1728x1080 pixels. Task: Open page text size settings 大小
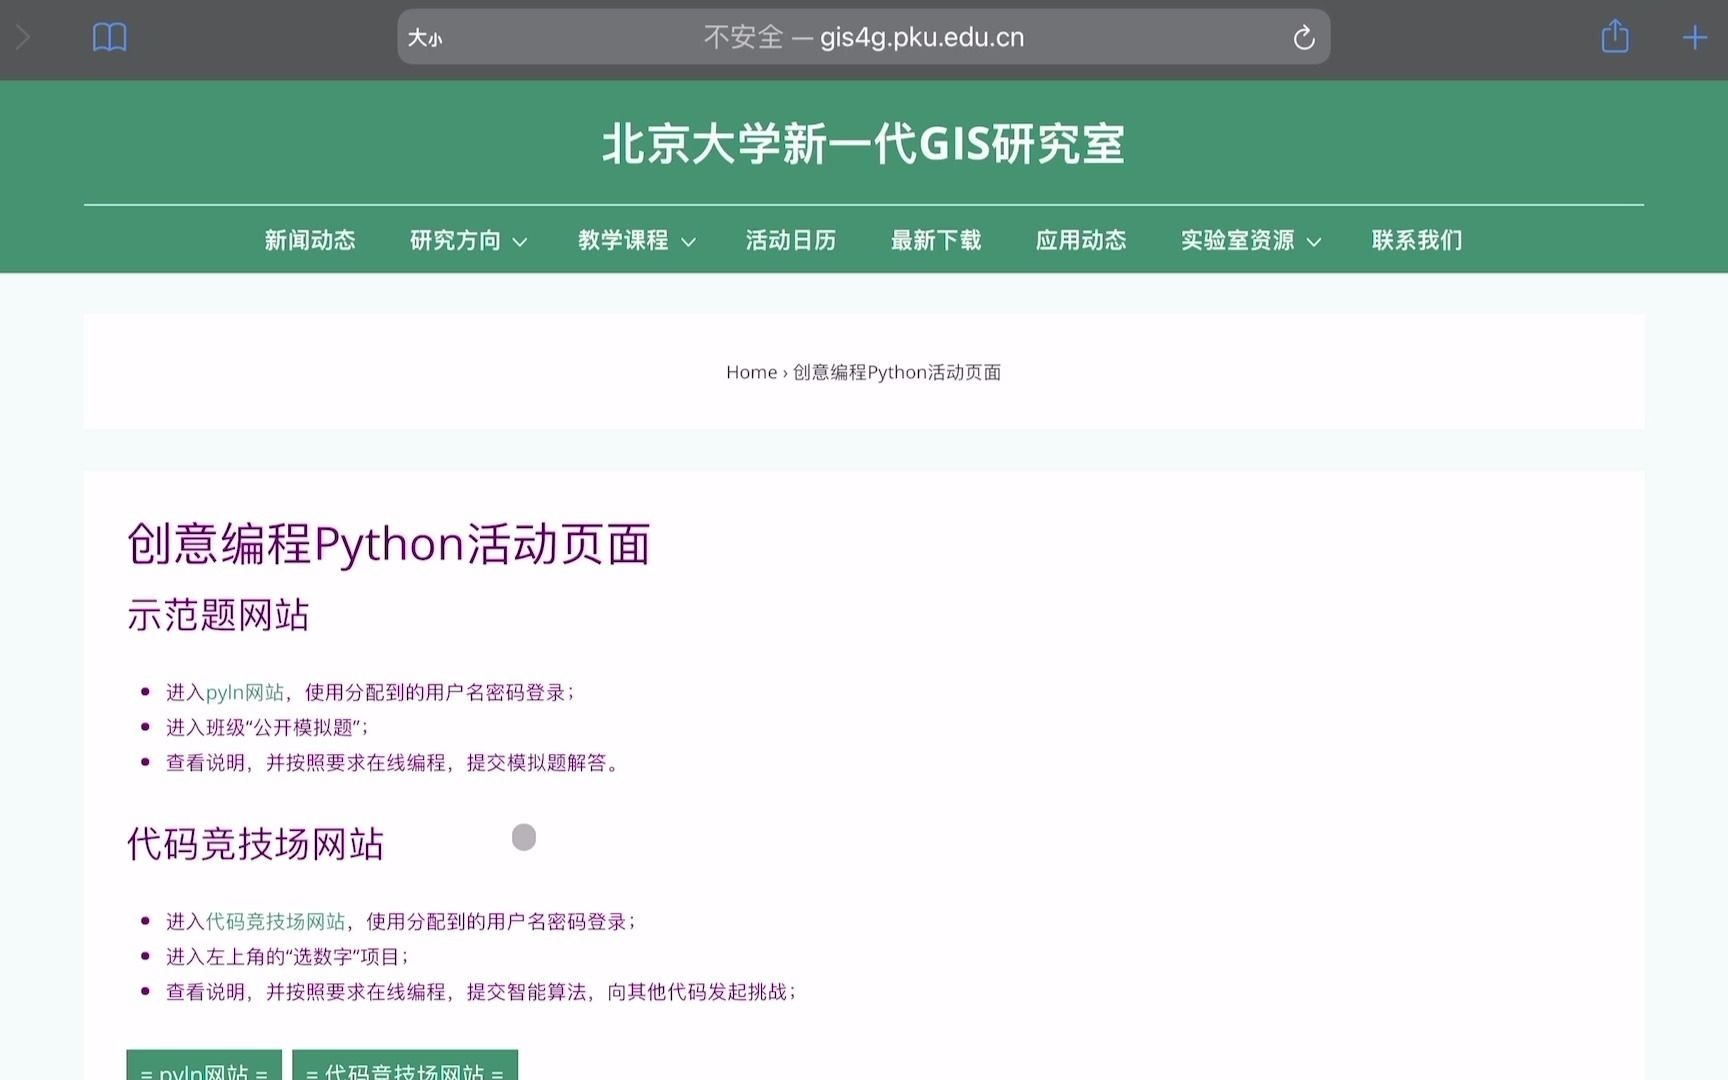tap(425, 38)
